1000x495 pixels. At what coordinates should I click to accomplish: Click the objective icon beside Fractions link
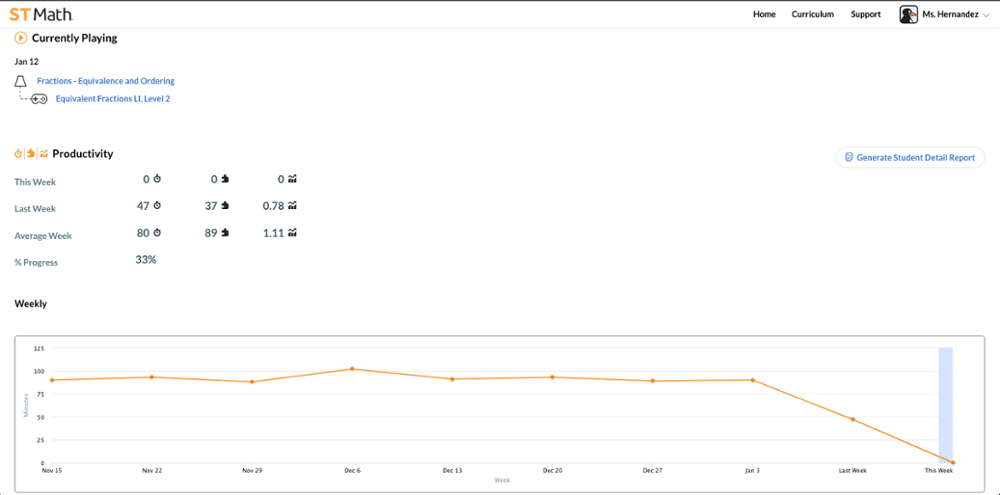pyautogui.click(x=20, y=81)
